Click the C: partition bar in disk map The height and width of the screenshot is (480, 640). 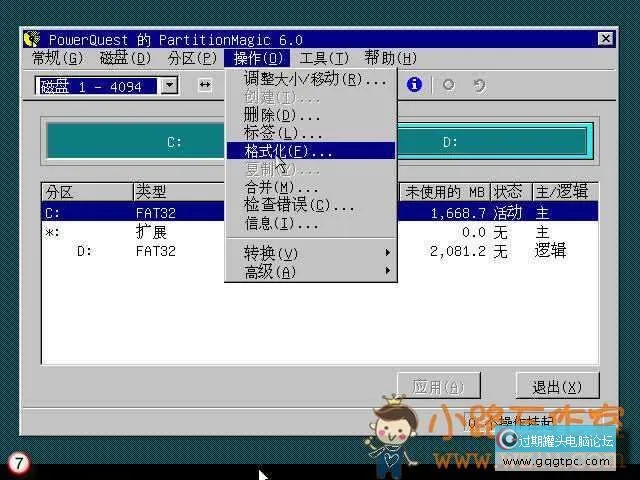click(x=136, y=142)
